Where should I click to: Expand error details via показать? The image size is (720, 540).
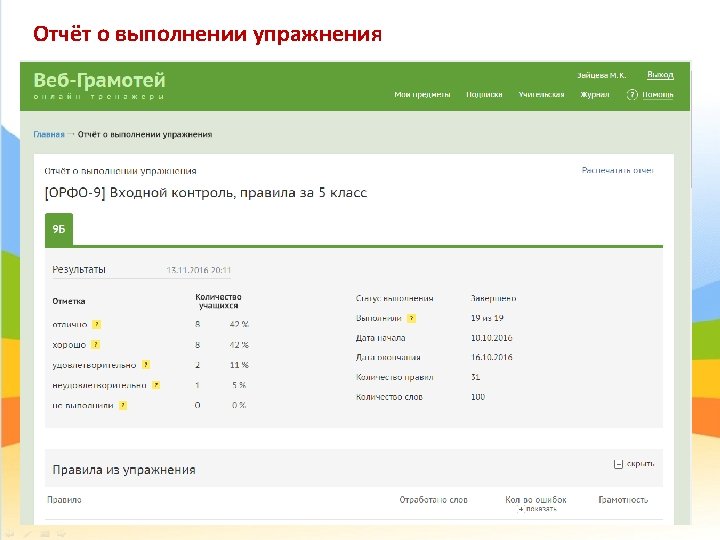(x=536, y=509)
